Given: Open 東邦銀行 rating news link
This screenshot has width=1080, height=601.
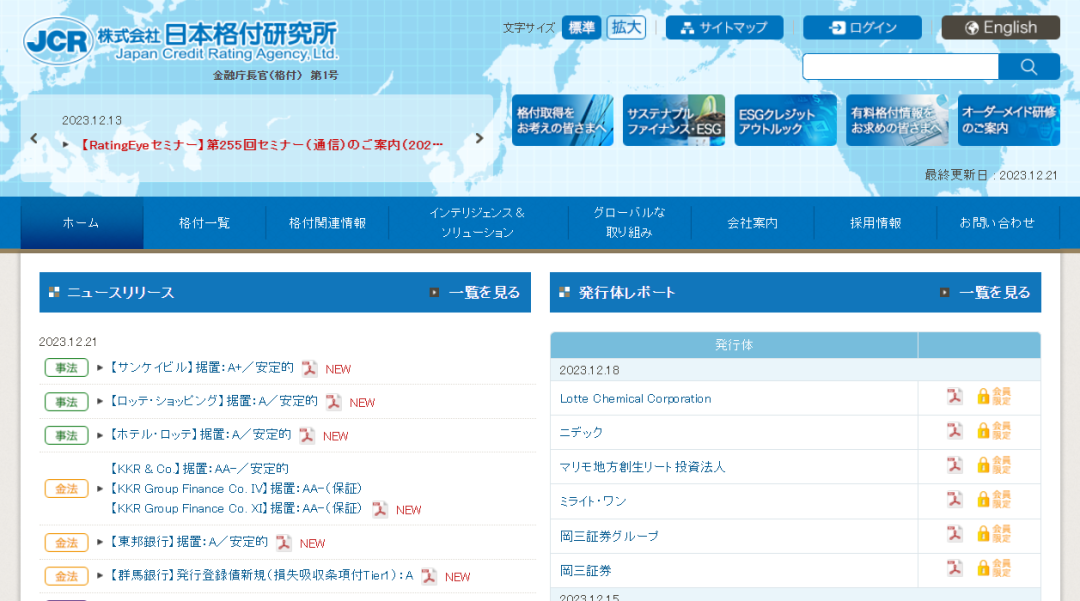Looking at the screenshot, I should tap(188, 542).
